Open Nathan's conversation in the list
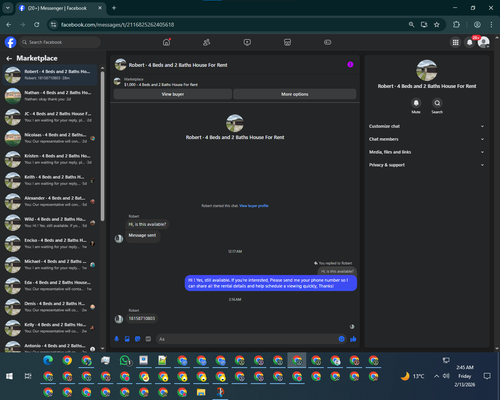Image resolution: width=500 pixels, height=400 pixels. coord(50,96)
